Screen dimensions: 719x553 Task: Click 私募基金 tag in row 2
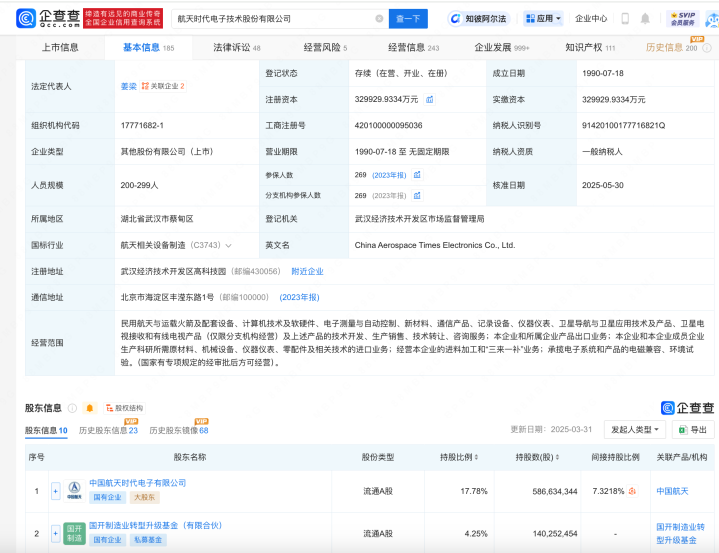tap(148, 540)
